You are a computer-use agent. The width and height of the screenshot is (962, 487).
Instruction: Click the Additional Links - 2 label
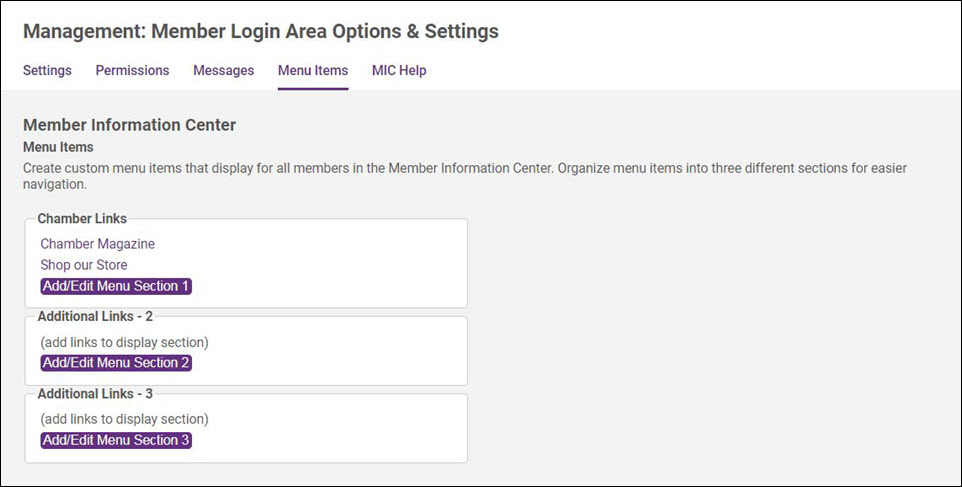pyautogui.click(x=94, y=316)
